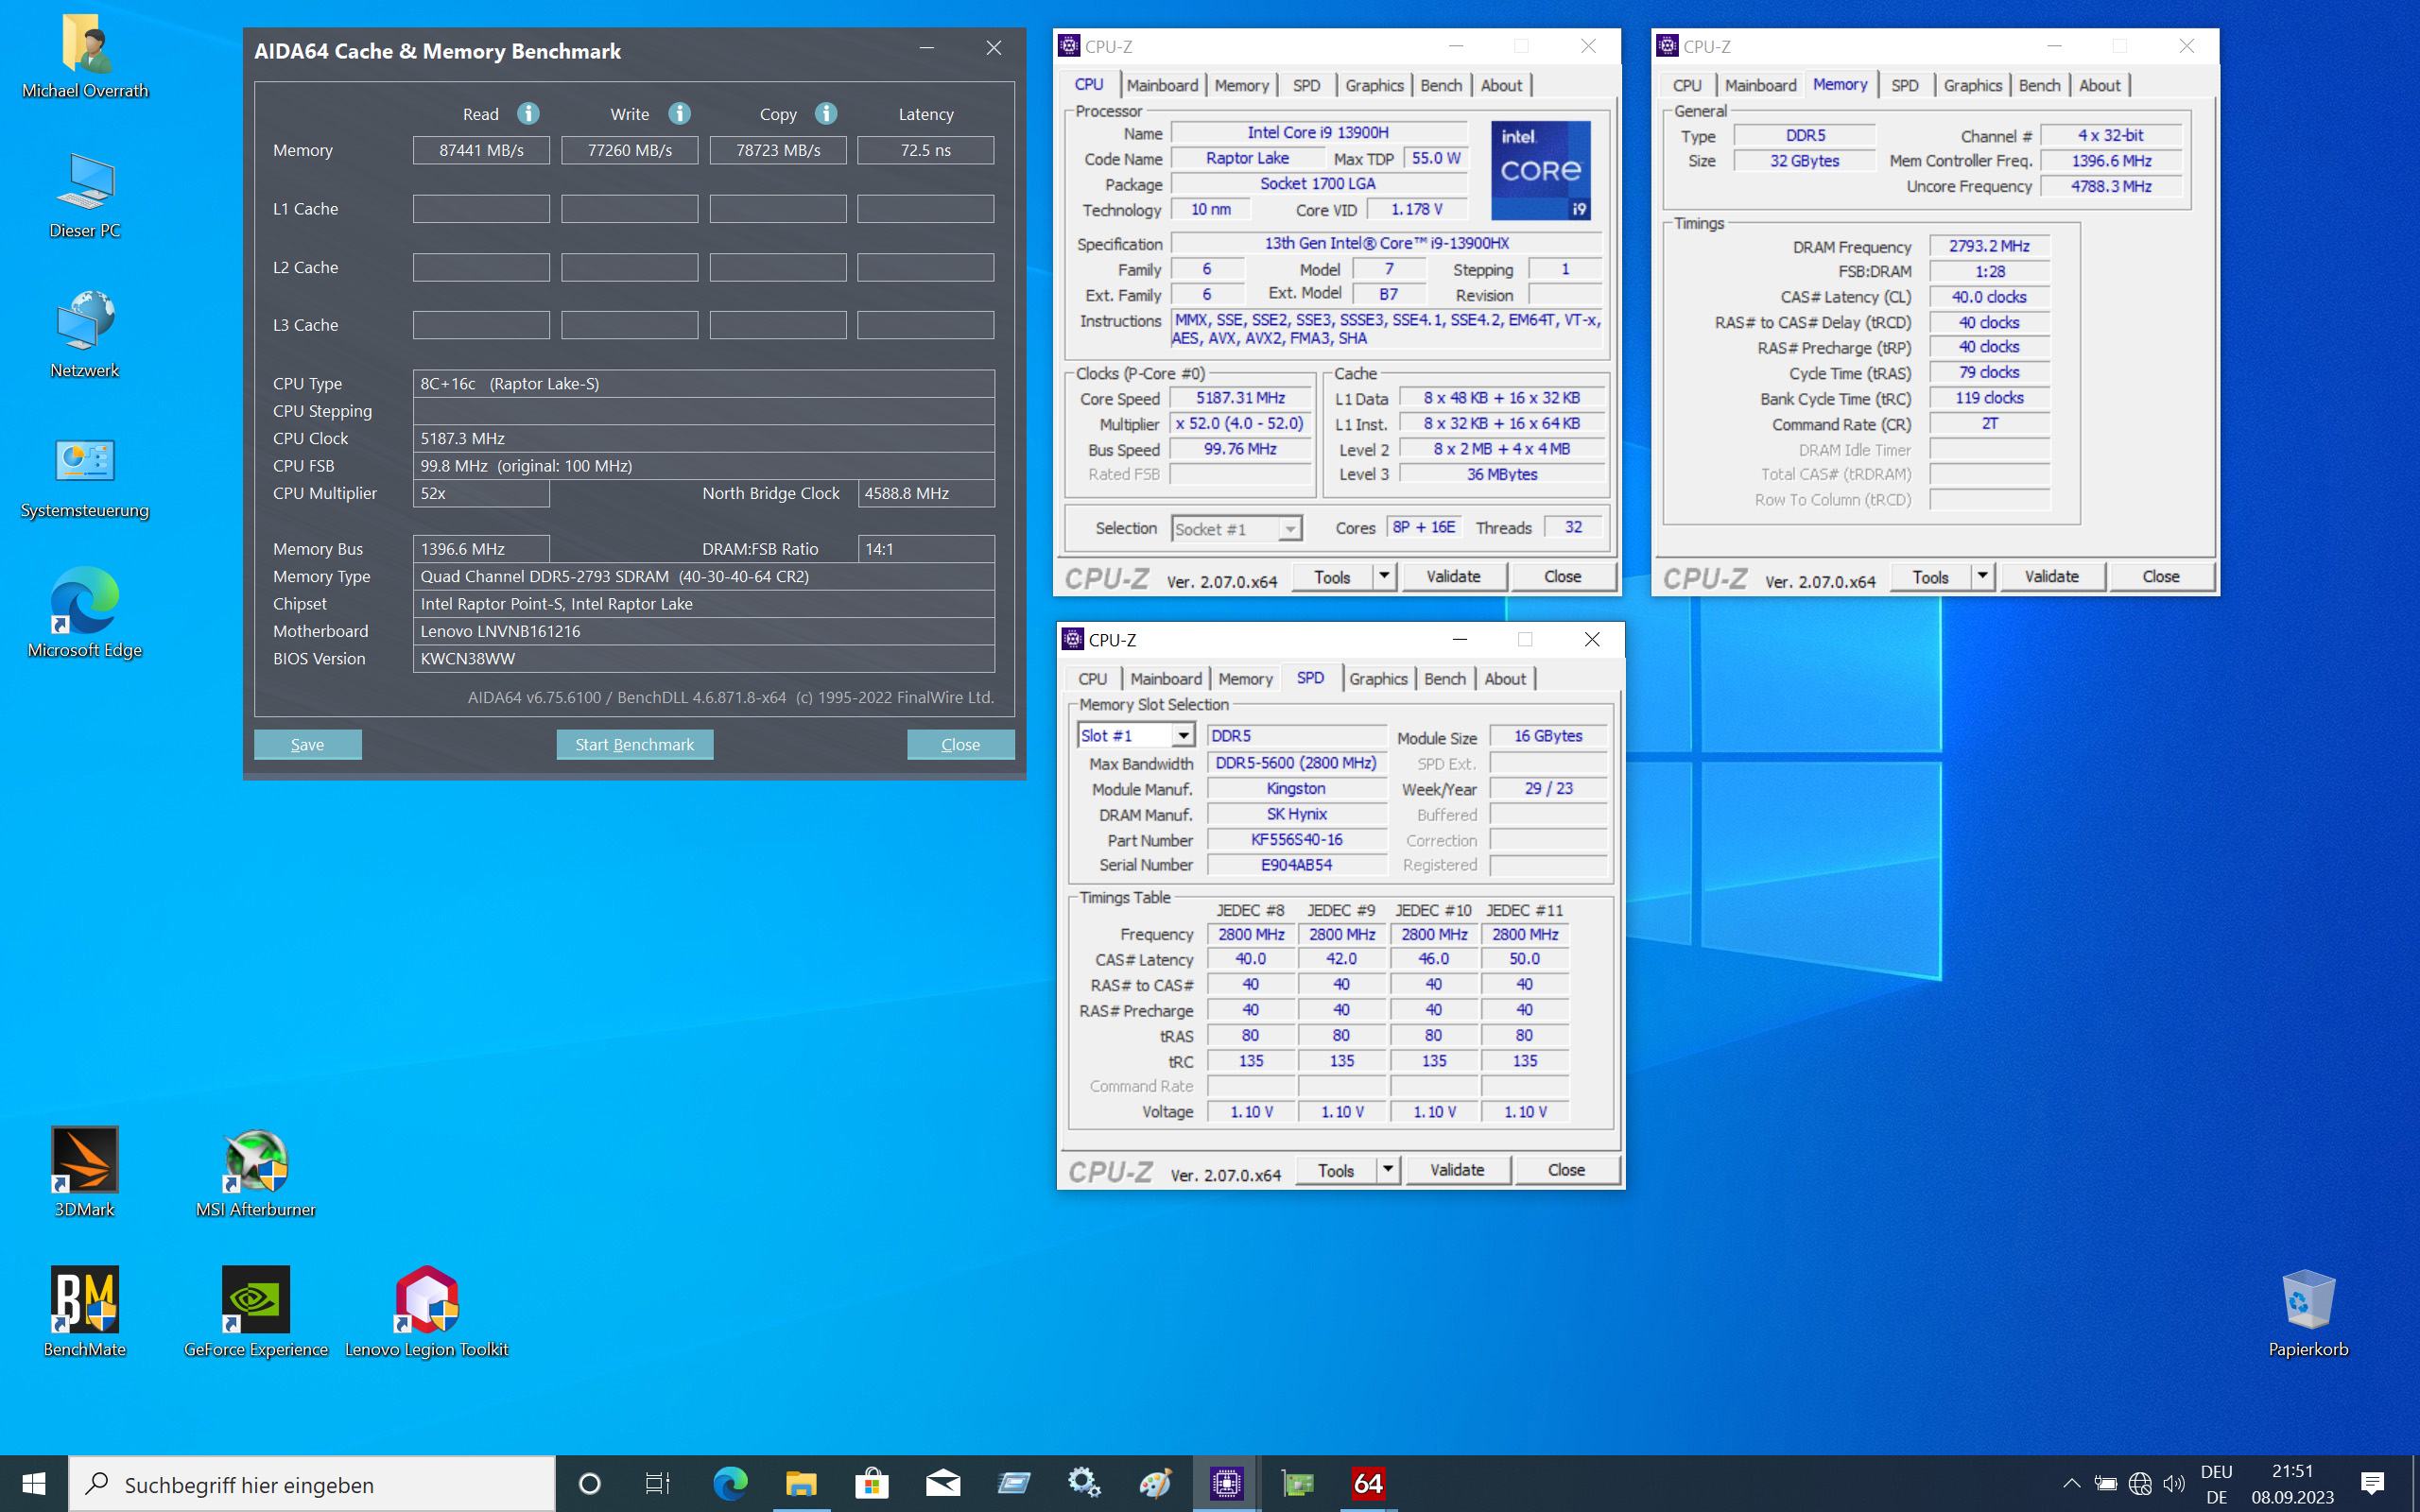Open File Explorer from taskbar
This screenshot has height=1512, width=2420.
[x=801, y=1484]
